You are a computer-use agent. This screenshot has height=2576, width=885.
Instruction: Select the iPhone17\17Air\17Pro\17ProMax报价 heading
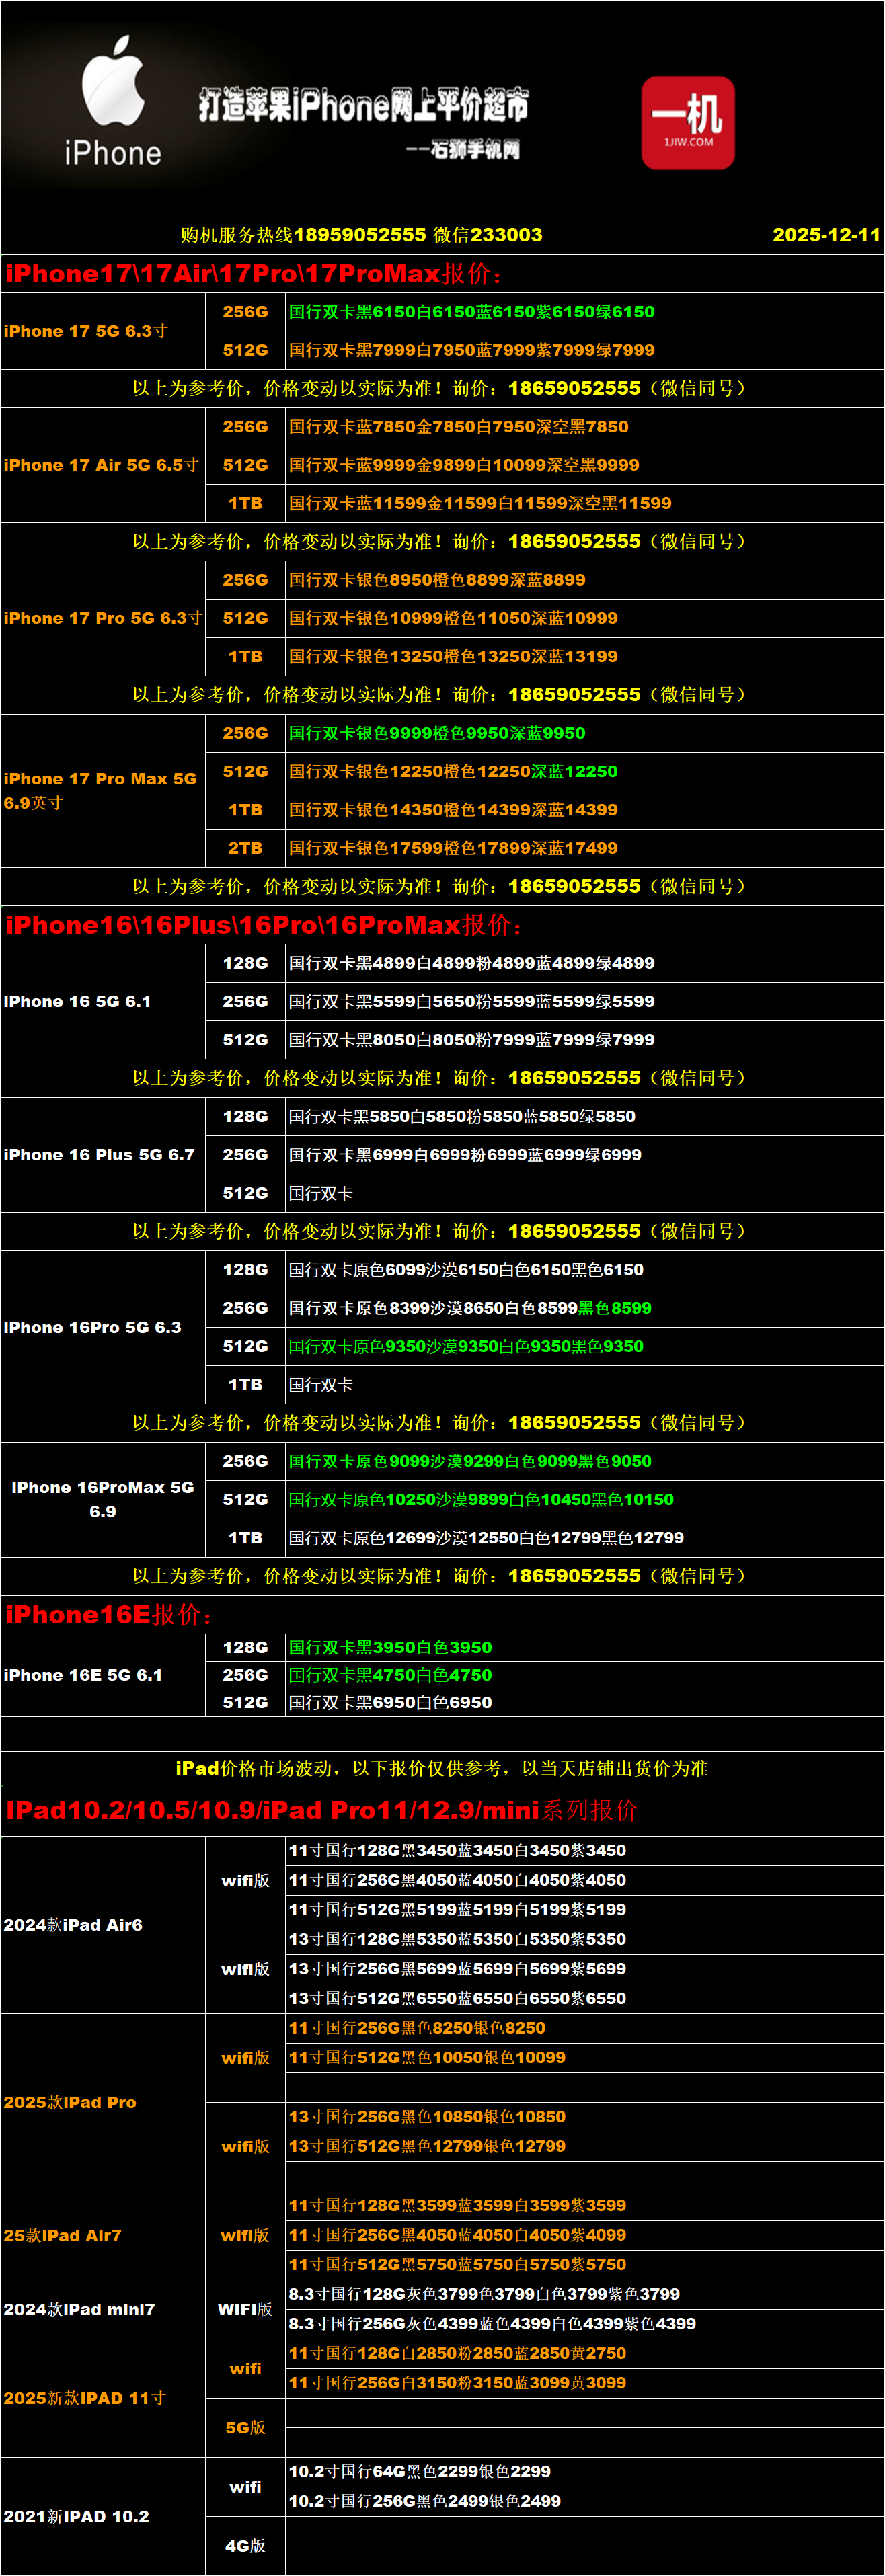coord(254,274)
